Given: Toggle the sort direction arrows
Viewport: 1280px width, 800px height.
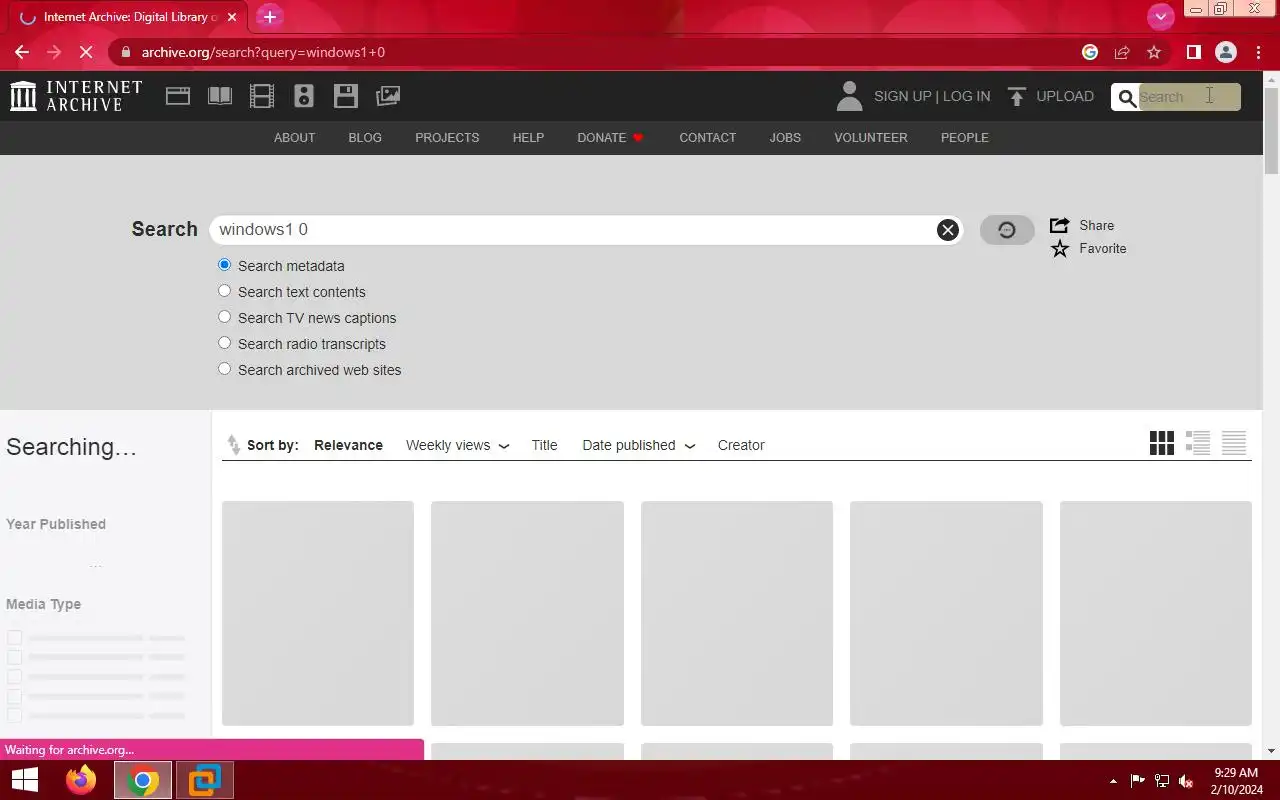Looking at the screenshot, I should 233,445.
